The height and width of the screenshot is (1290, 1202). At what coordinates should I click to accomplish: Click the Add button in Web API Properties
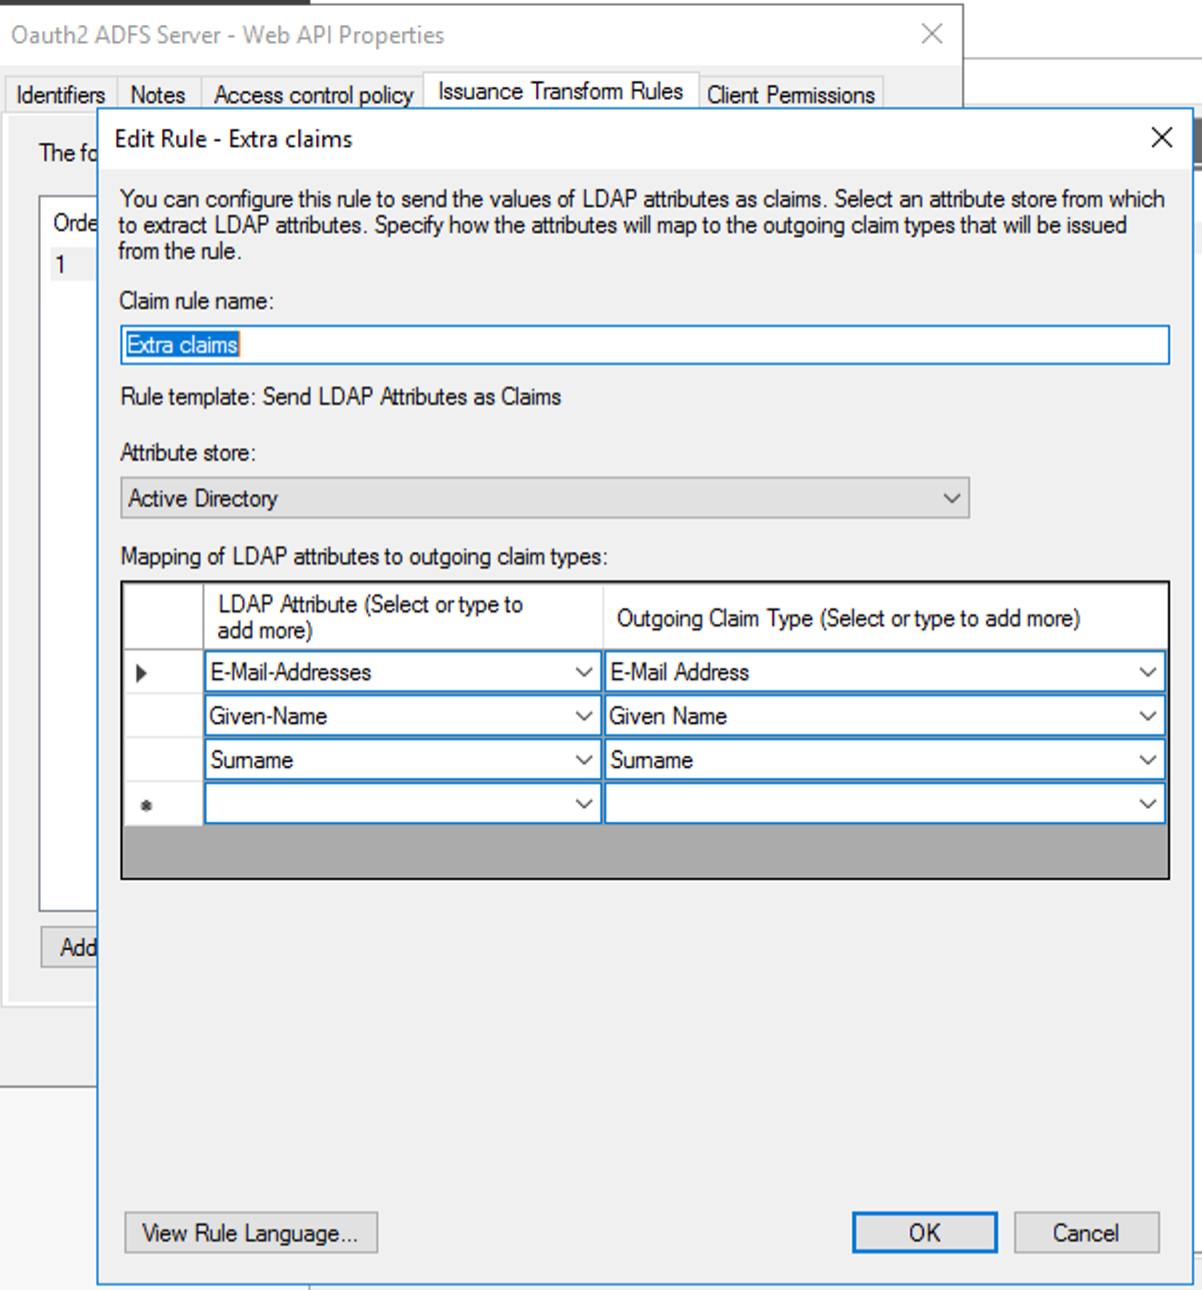(70, 947)
